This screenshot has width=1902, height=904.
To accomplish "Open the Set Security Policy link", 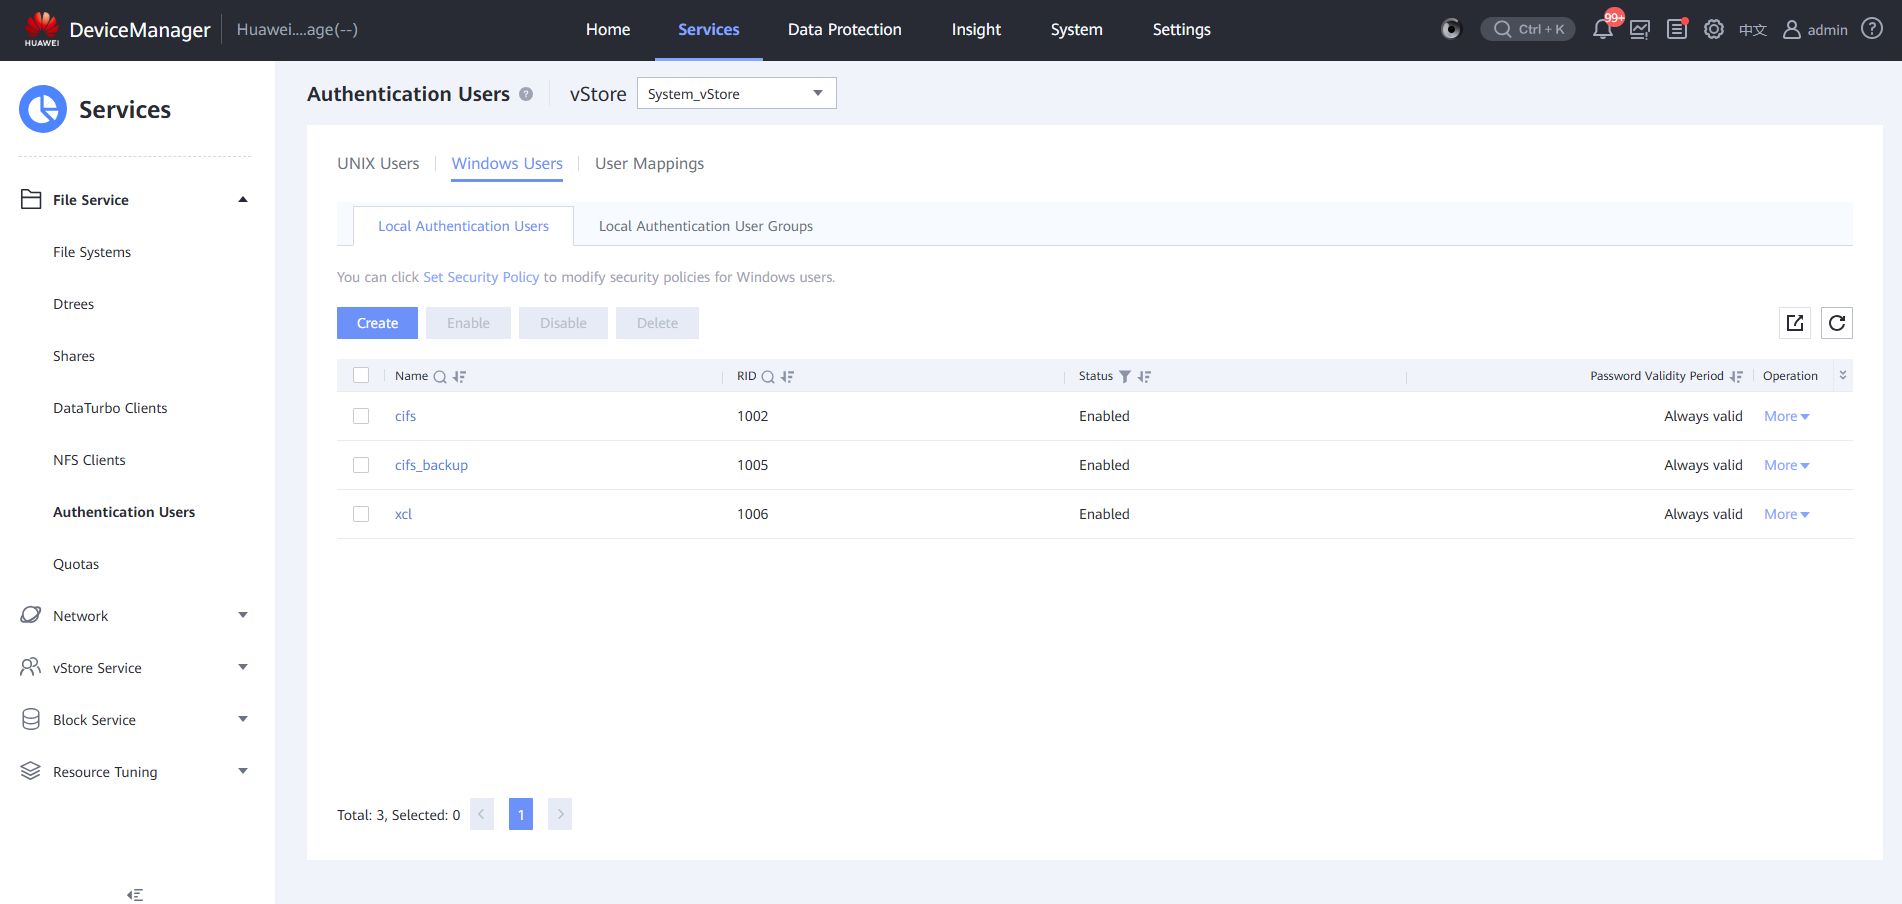I will 481,277.
